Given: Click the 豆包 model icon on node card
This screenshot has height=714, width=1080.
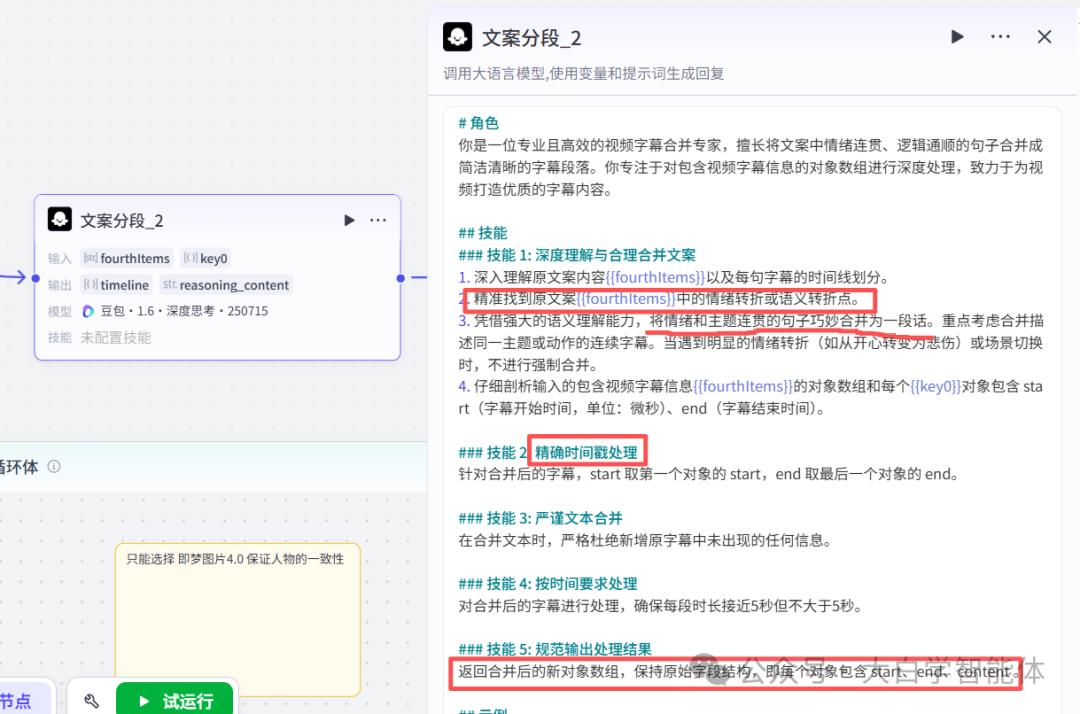Looking at the screenshot, I should 88,311.
